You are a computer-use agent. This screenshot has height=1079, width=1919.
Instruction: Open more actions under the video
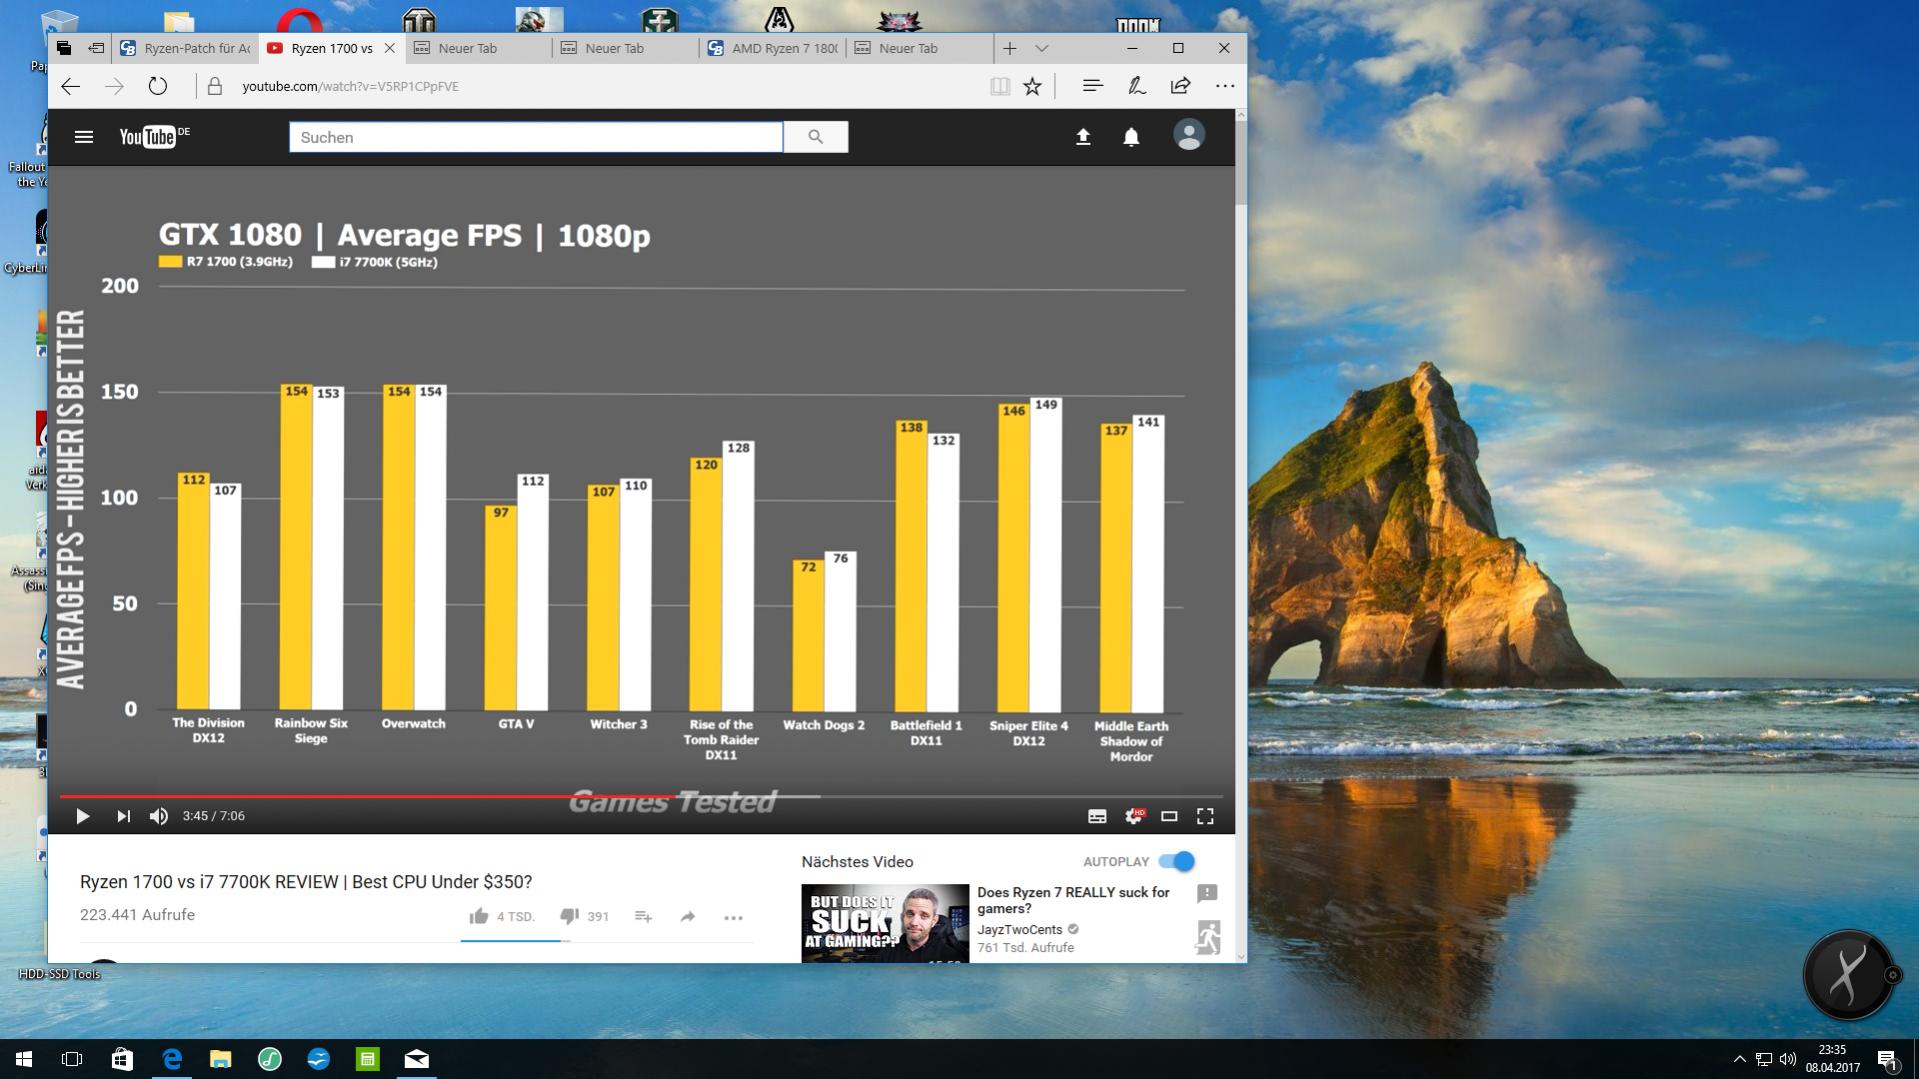733,917
